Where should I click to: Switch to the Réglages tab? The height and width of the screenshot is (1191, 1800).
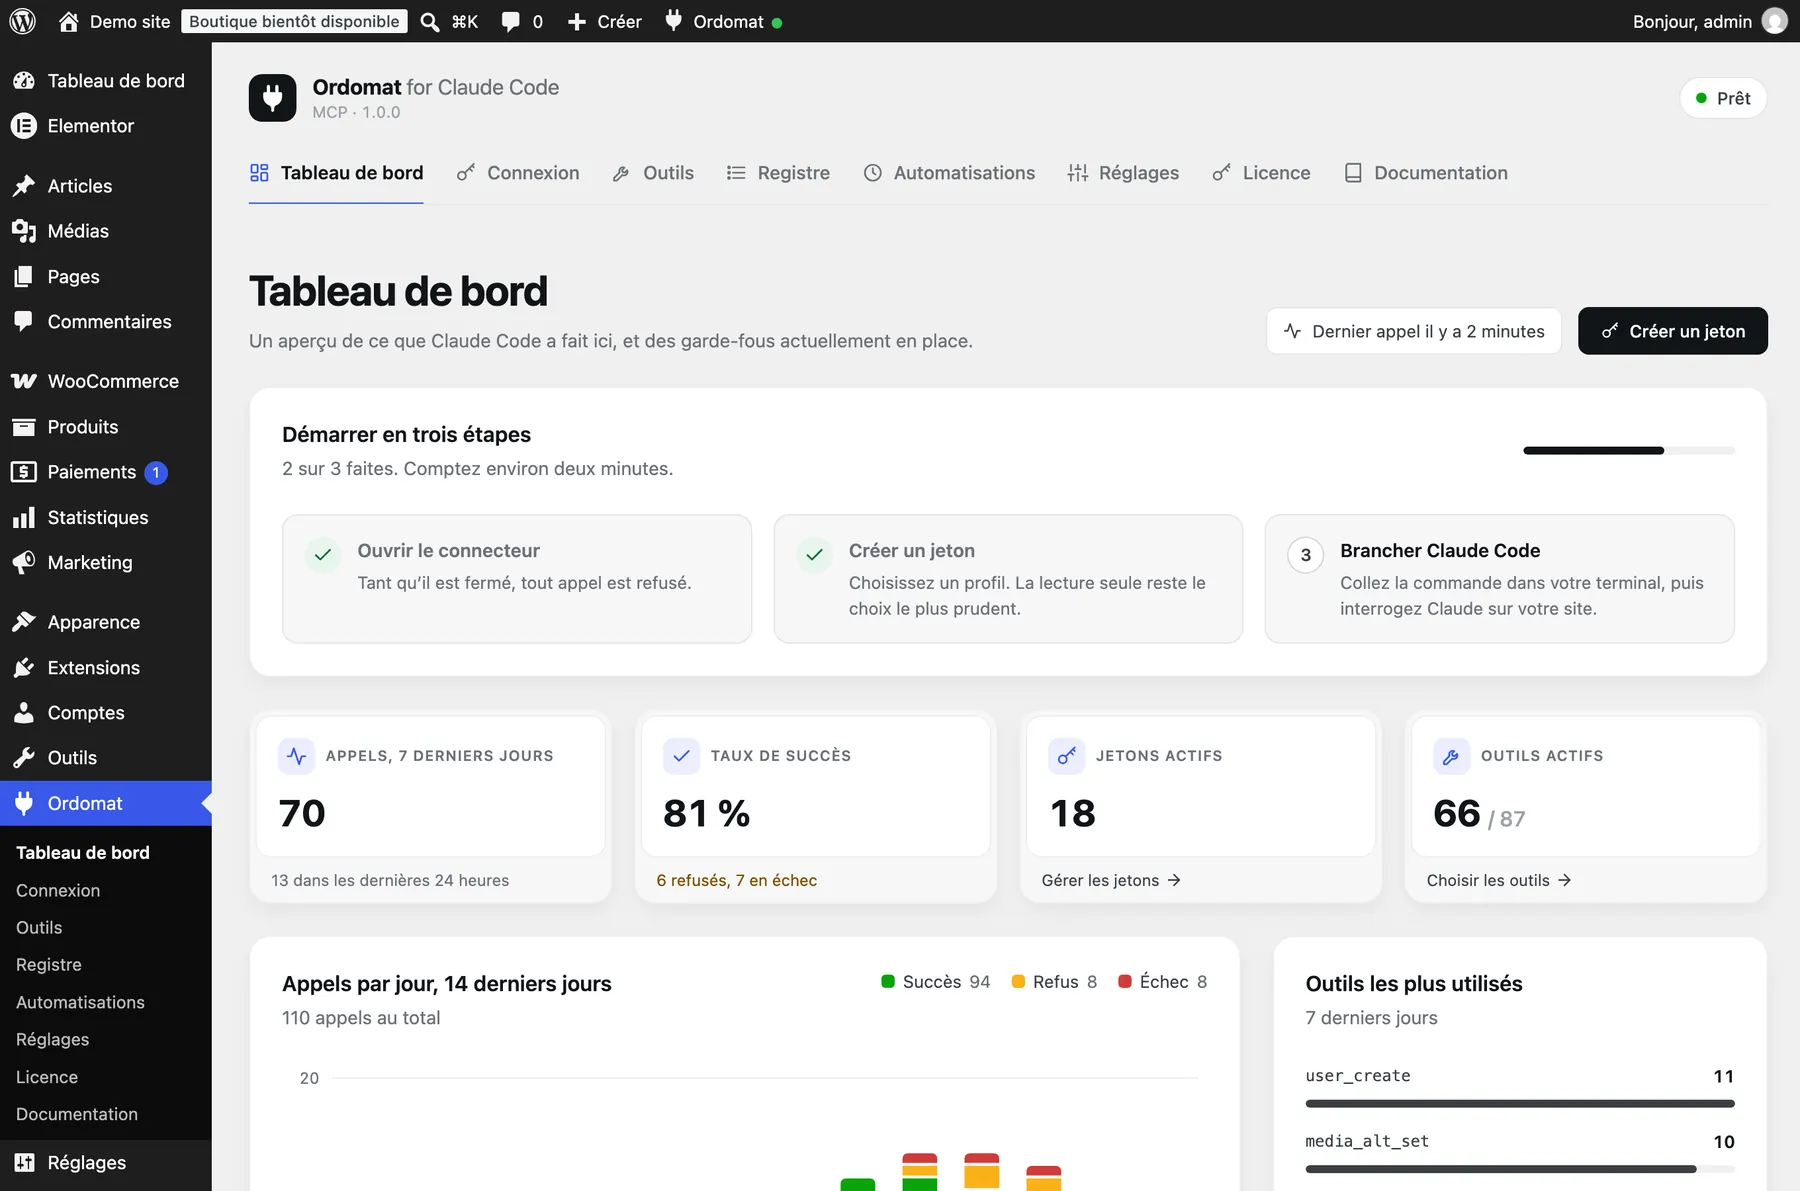(1124, 173)
